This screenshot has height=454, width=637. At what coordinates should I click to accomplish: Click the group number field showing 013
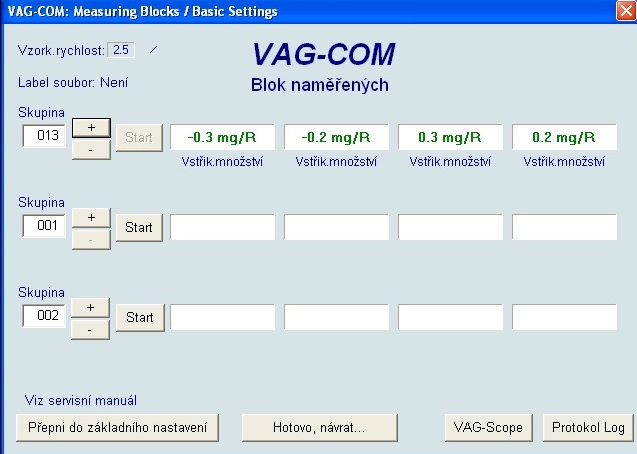(44, 136)
